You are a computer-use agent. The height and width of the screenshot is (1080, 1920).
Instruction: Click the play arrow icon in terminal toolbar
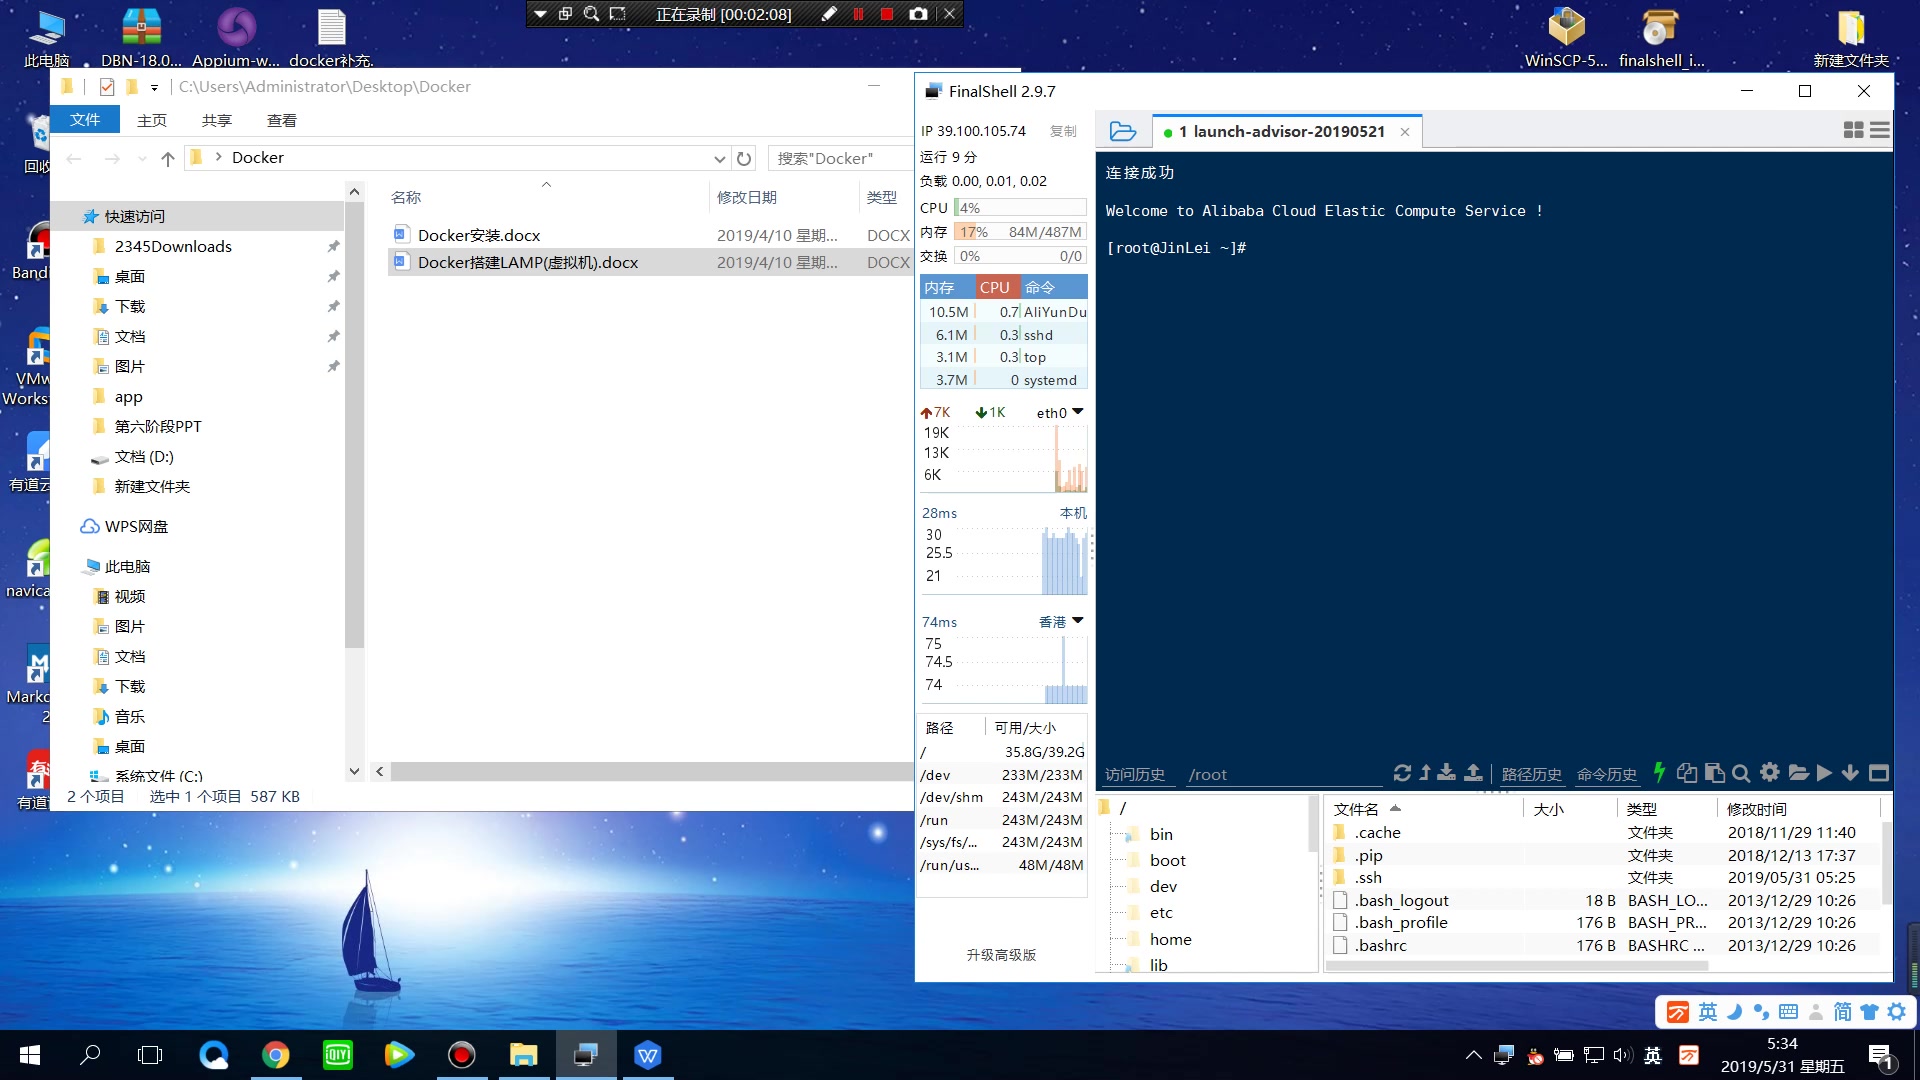tap(1824, 773)
